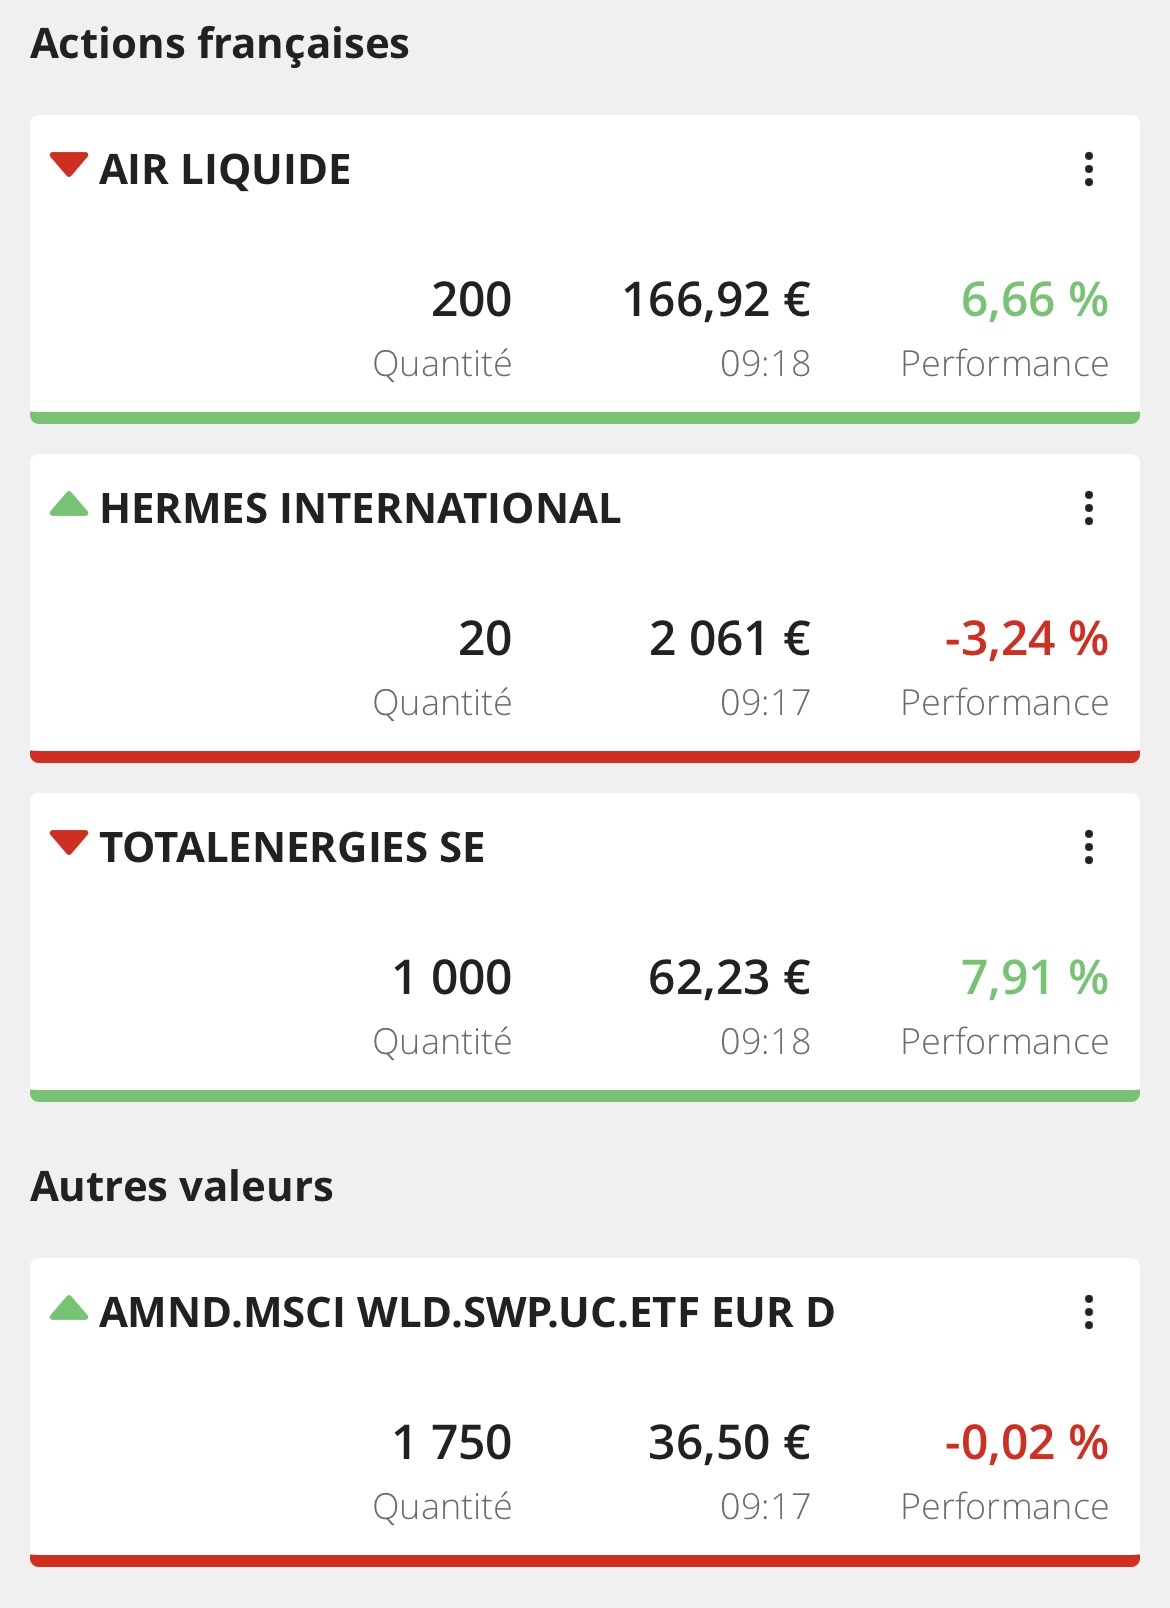Image resolution: width=1170 pixels, height=1608 pixels.
Task: Select Hermes -3,24 % performance value
Action: (1026, 639)
